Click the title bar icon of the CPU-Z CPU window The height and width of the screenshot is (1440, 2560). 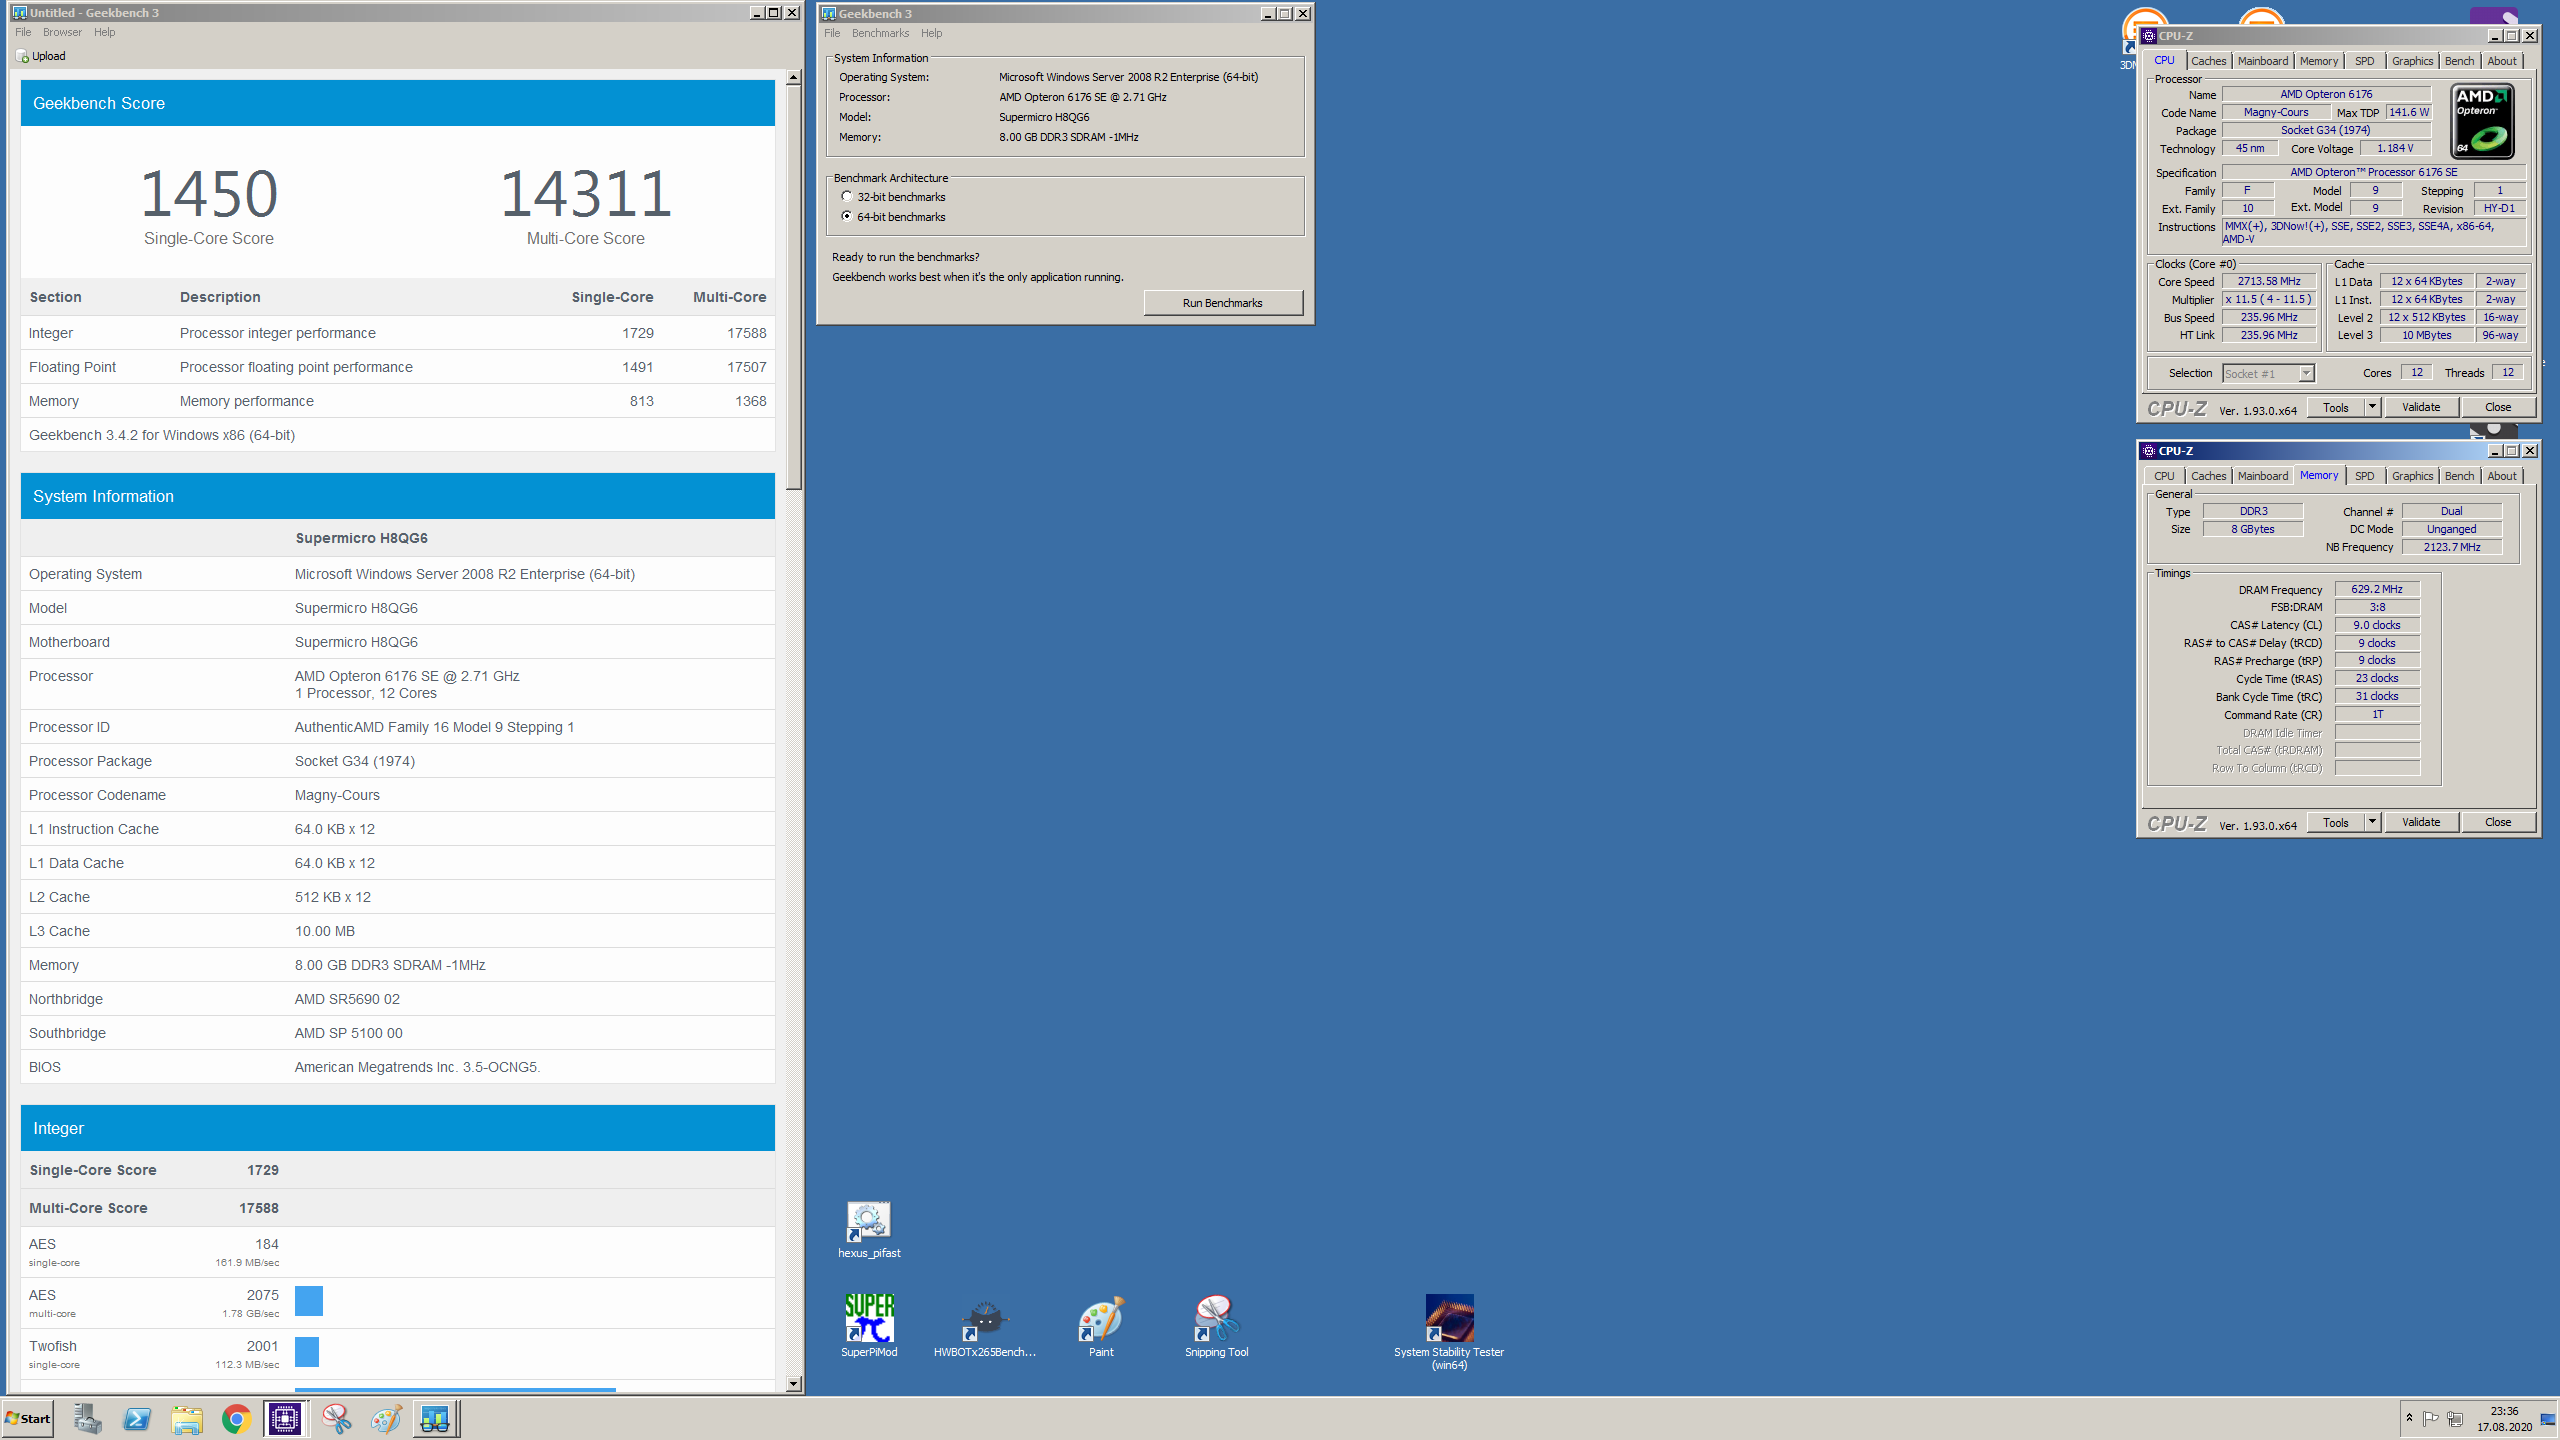coord(2149,36)
